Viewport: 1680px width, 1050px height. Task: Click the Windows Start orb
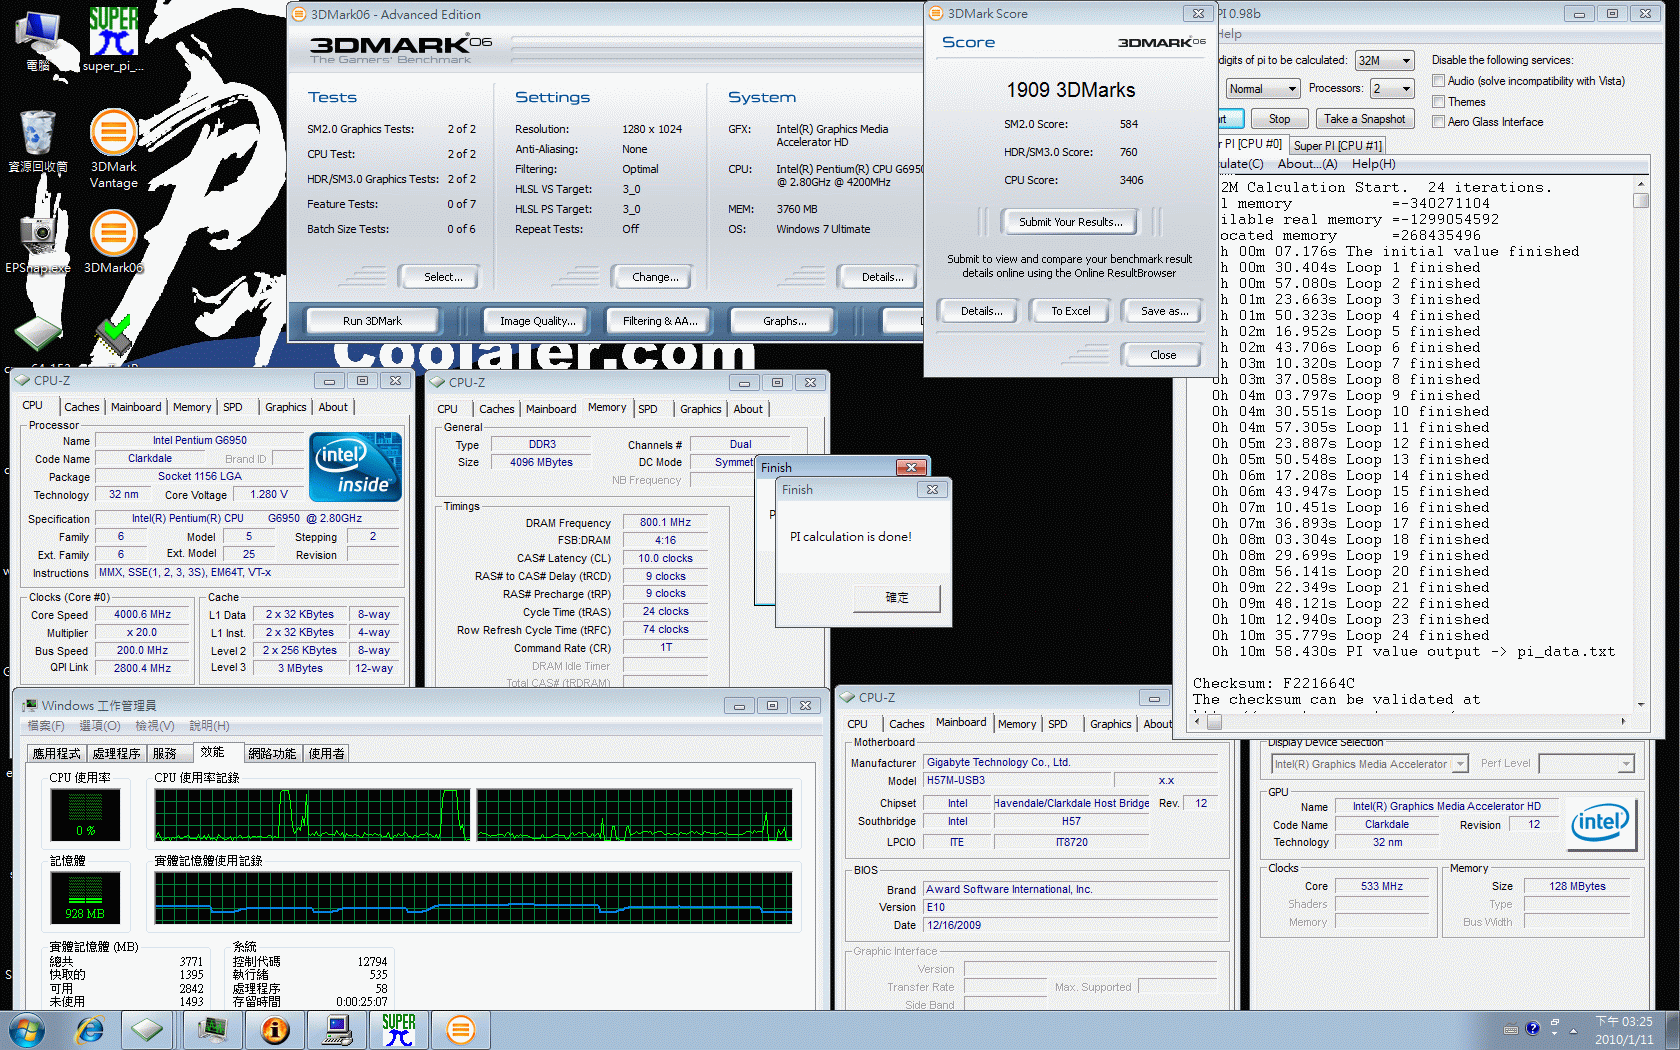coord(26,1030)
